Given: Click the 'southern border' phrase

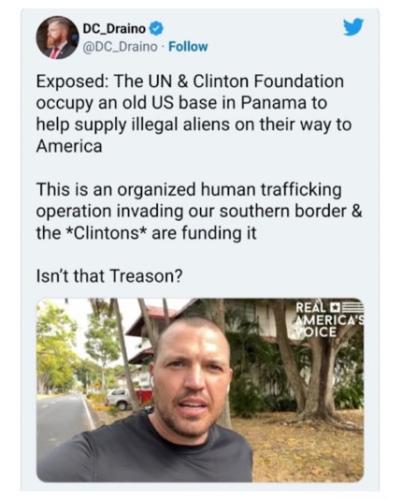Looking at the screenshot, I should (283, 211).
